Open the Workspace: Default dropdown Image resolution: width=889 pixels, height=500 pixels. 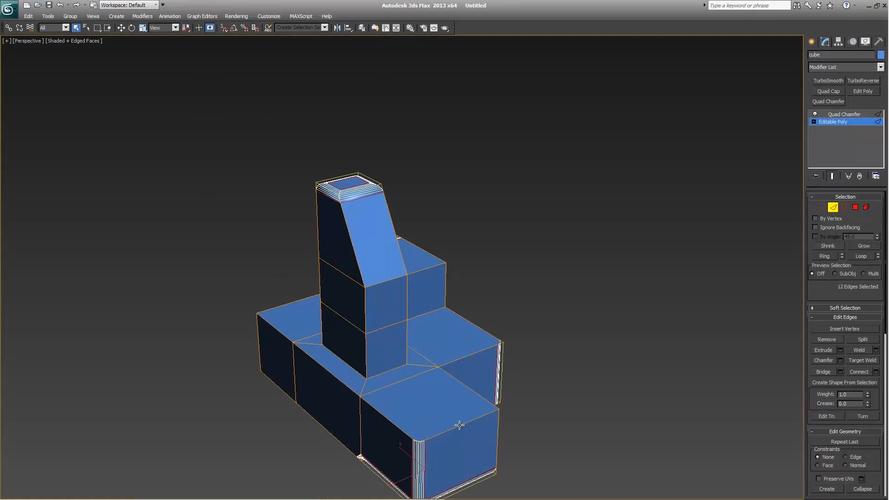(129, 5)
